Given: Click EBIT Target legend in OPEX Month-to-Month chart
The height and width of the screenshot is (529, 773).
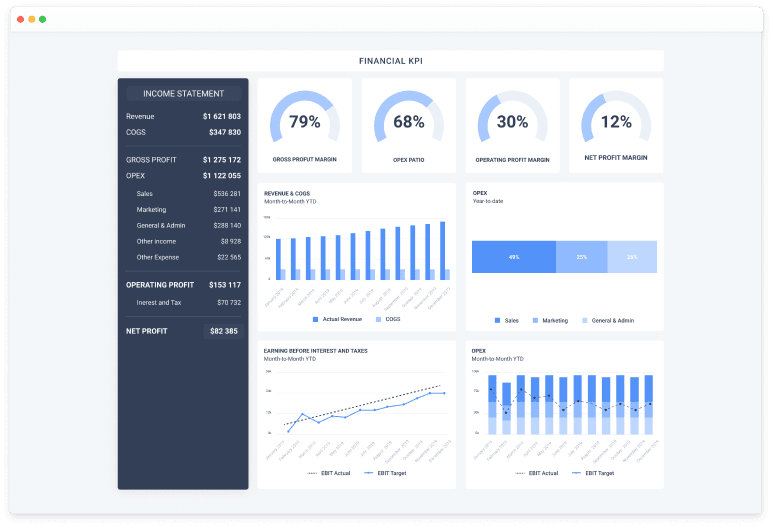Looking at the screenshot, I should 594,473.
